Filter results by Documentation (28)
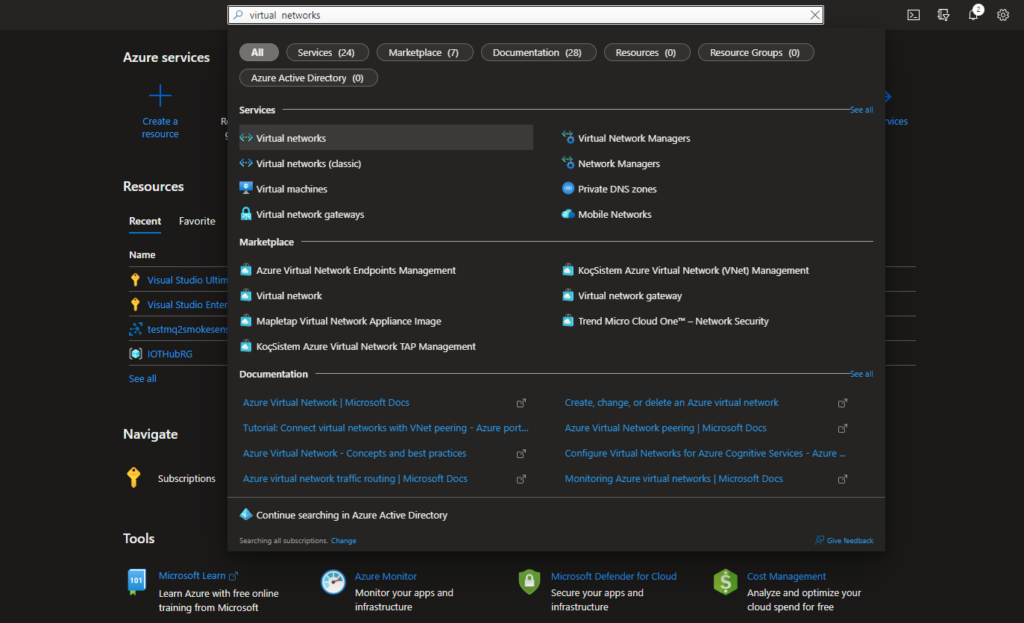The width and height of the screenshot is (1024, 623). coord(537,52)
